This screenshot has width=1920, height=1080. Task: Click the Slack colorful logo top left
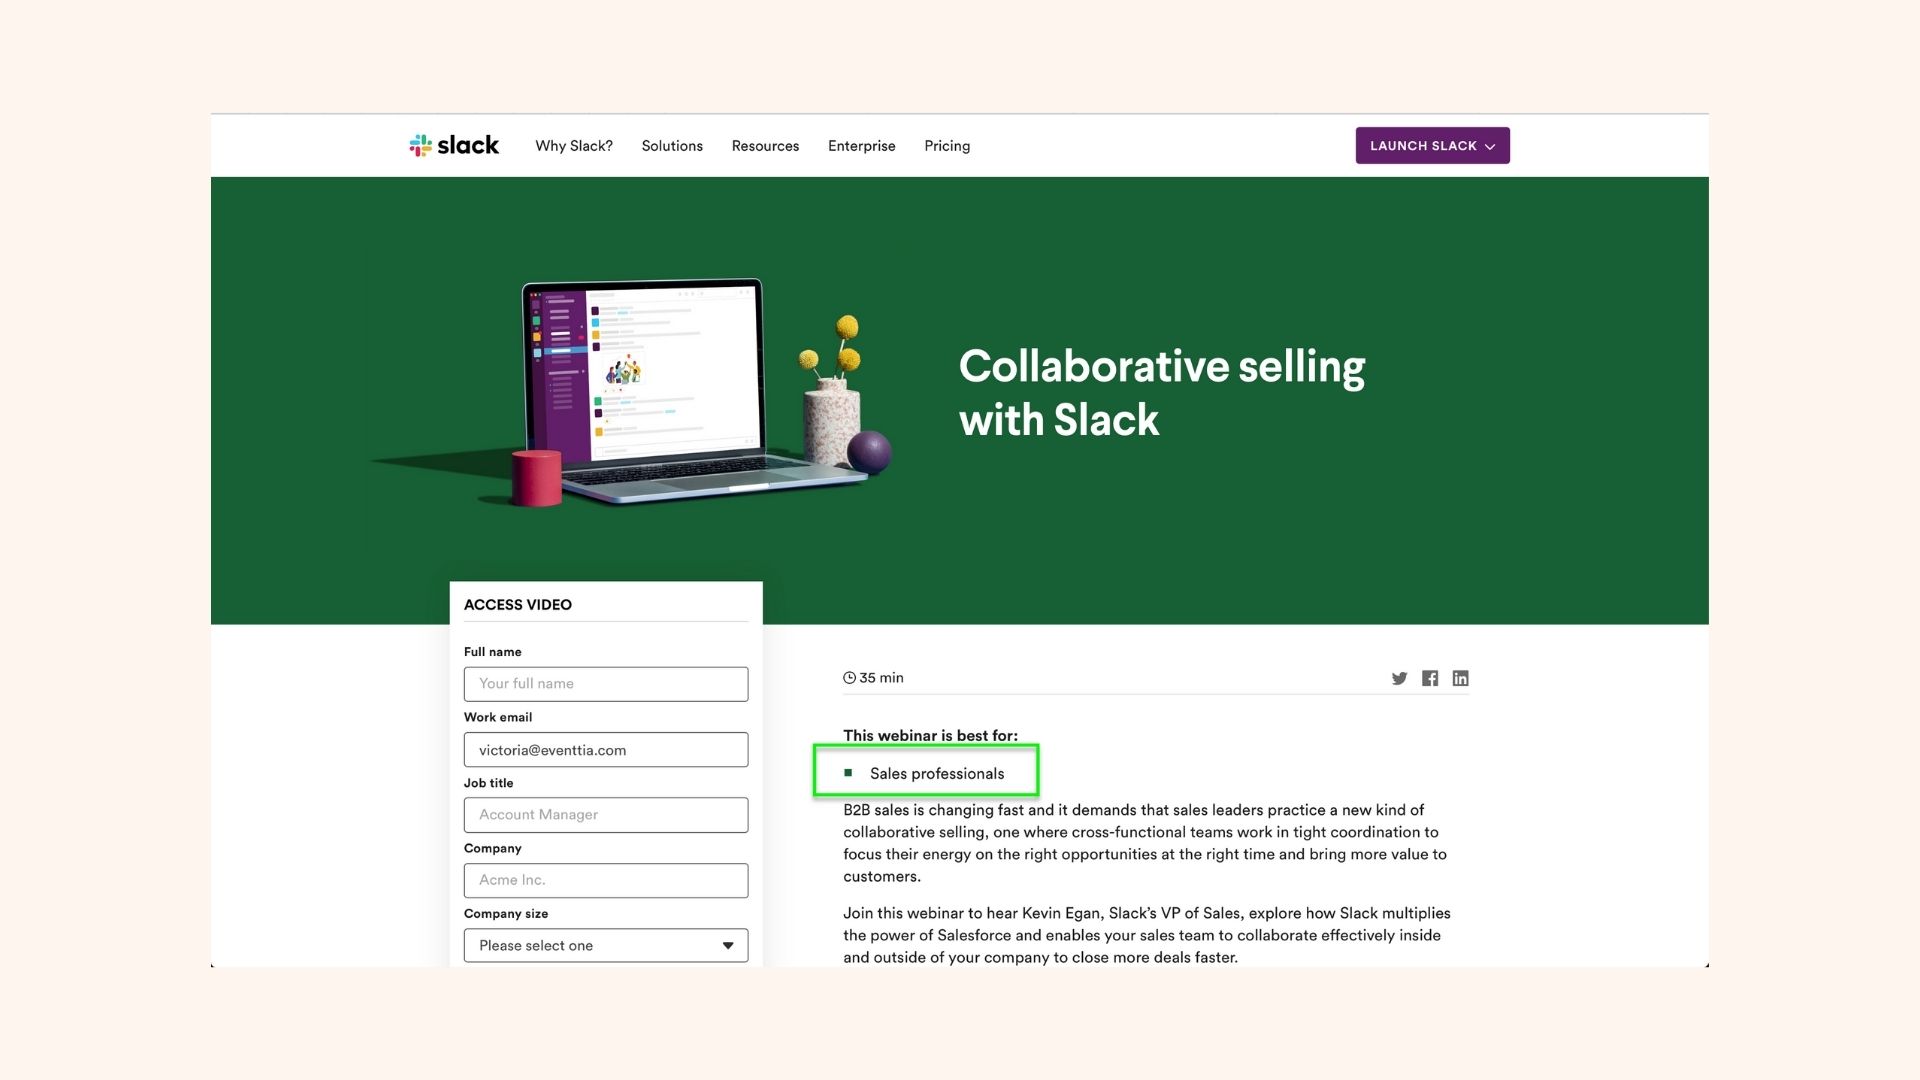pos(419,144)
